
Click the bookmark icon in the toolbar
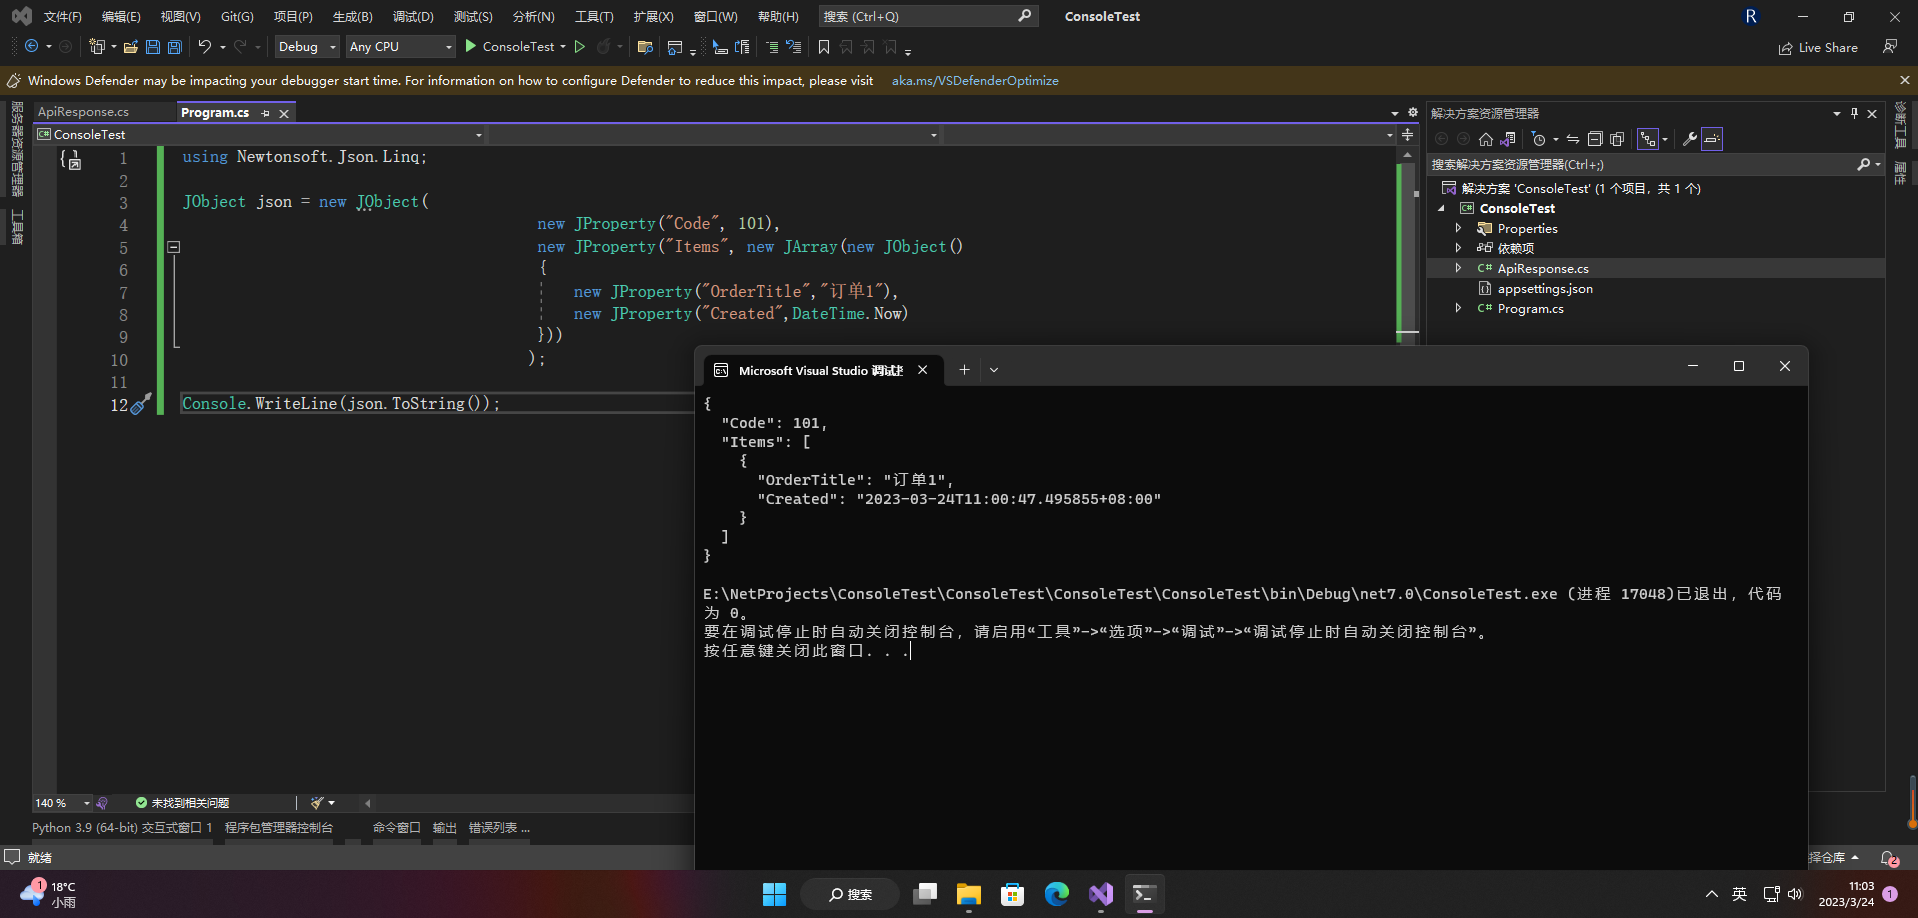[824, 47]
